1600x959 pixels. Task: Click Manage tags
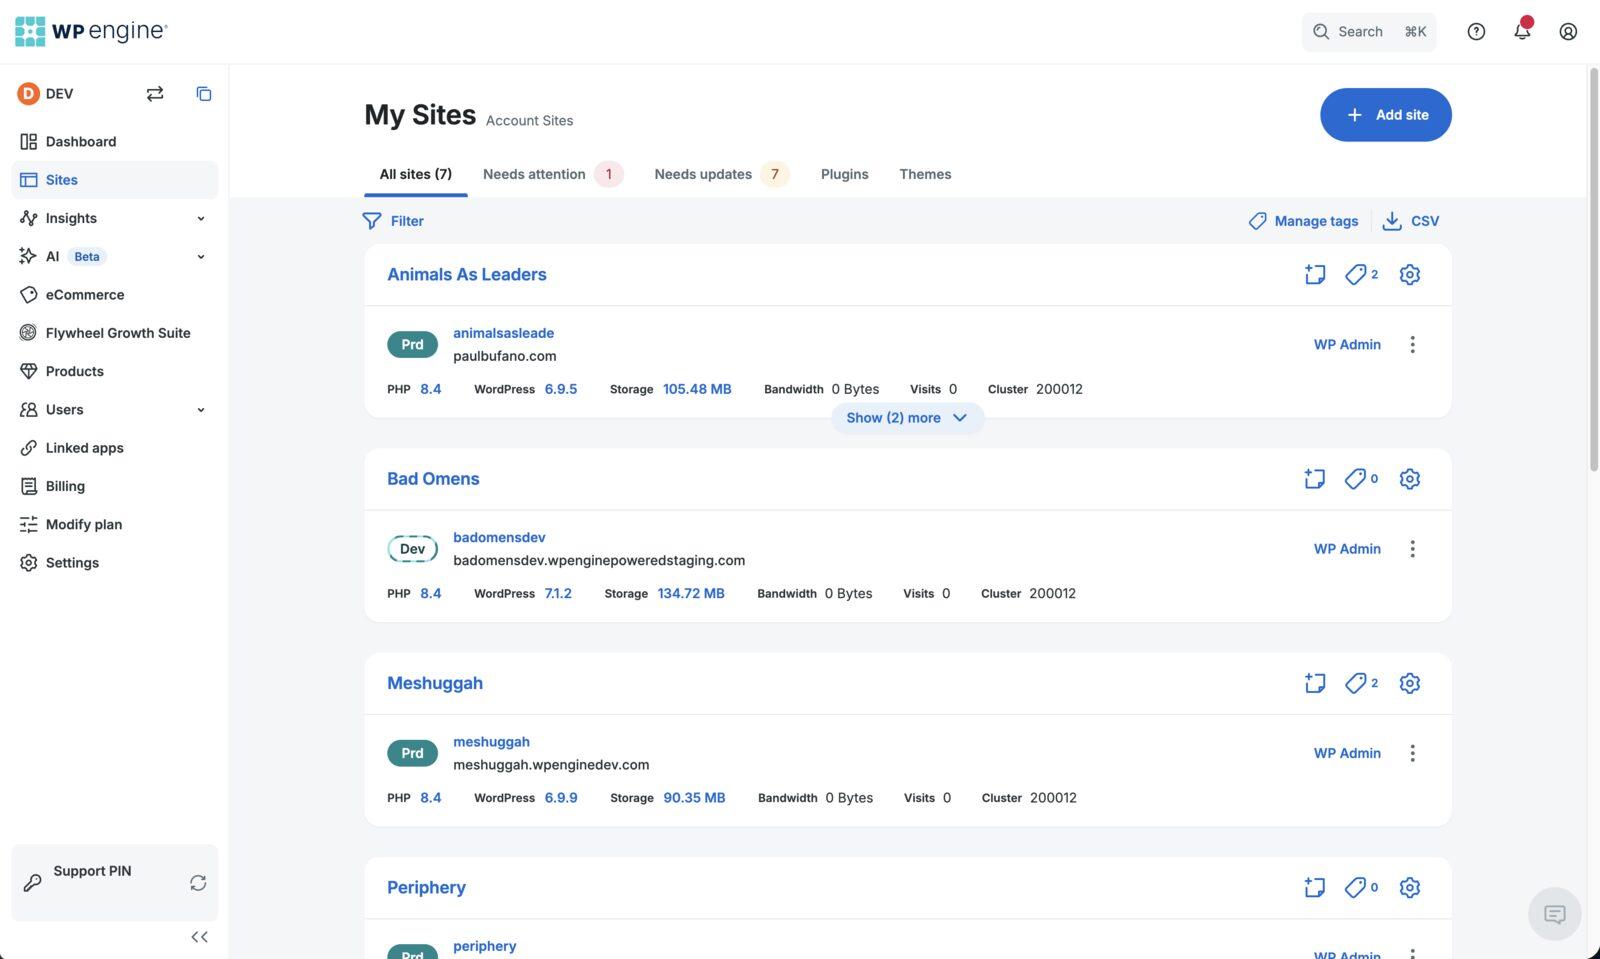pyautogui.click(x=1303, y=221)
